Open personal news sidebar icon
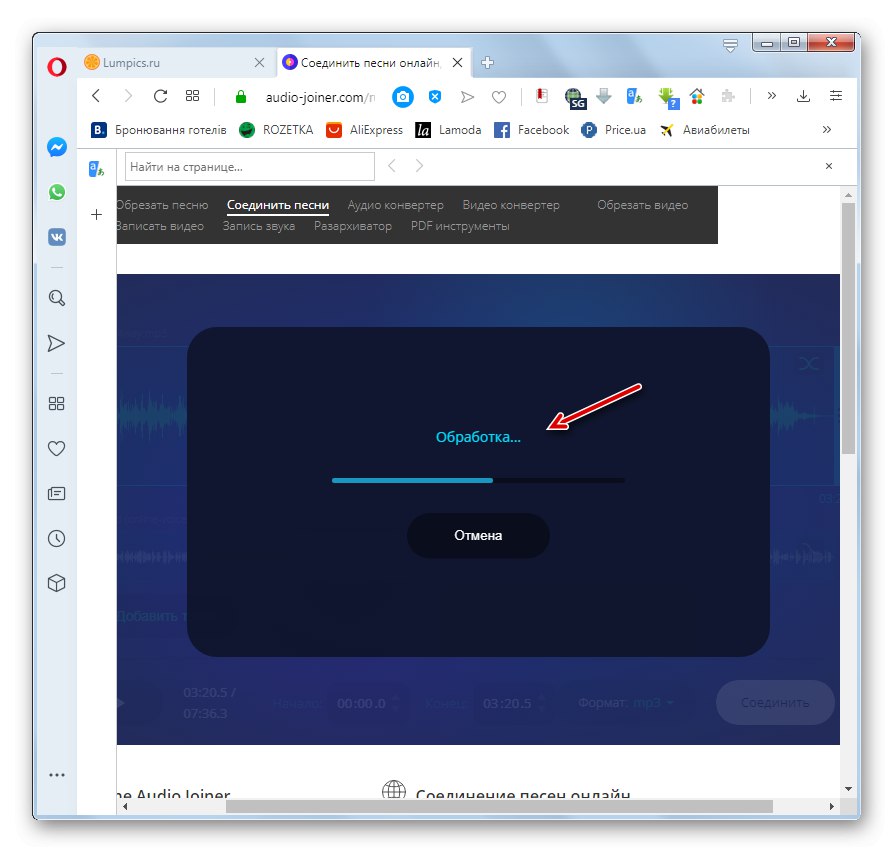The width and height of the screenshot is (894, 853). click(56, 493)
